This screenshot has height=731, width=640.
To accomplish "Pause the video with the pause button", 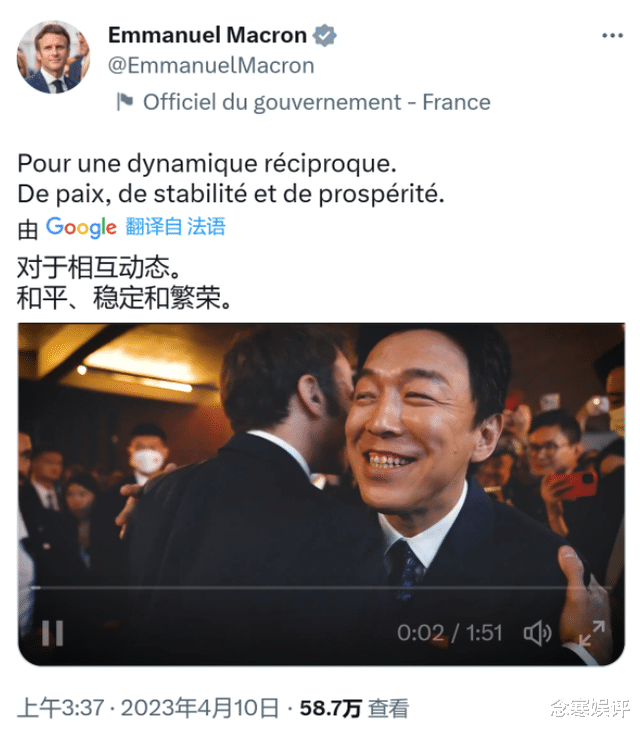I will 52,633.
